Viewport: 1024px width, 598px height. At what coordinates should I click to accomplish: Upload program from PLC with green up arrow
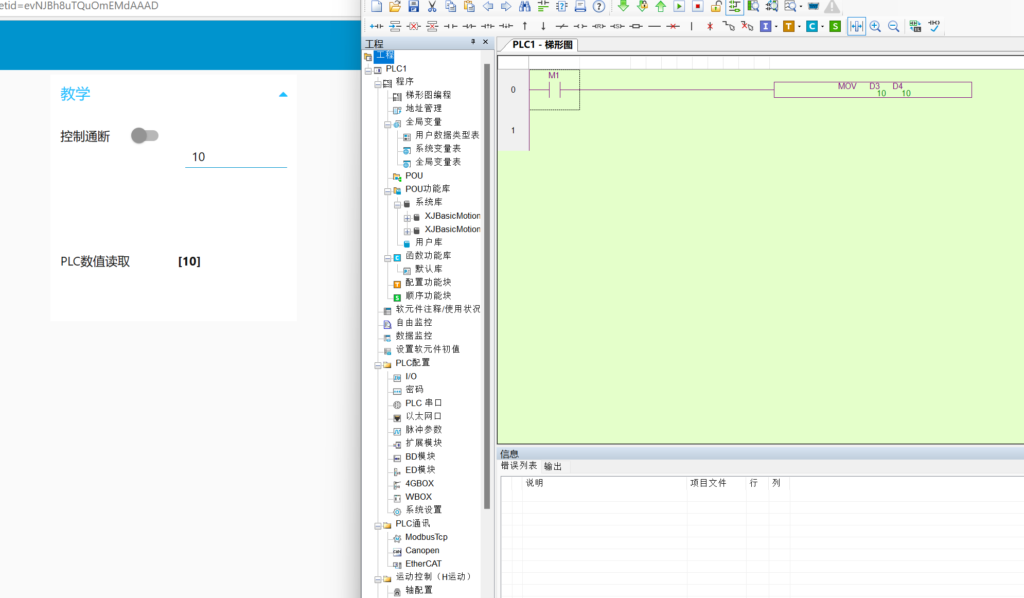click(660, 6)
